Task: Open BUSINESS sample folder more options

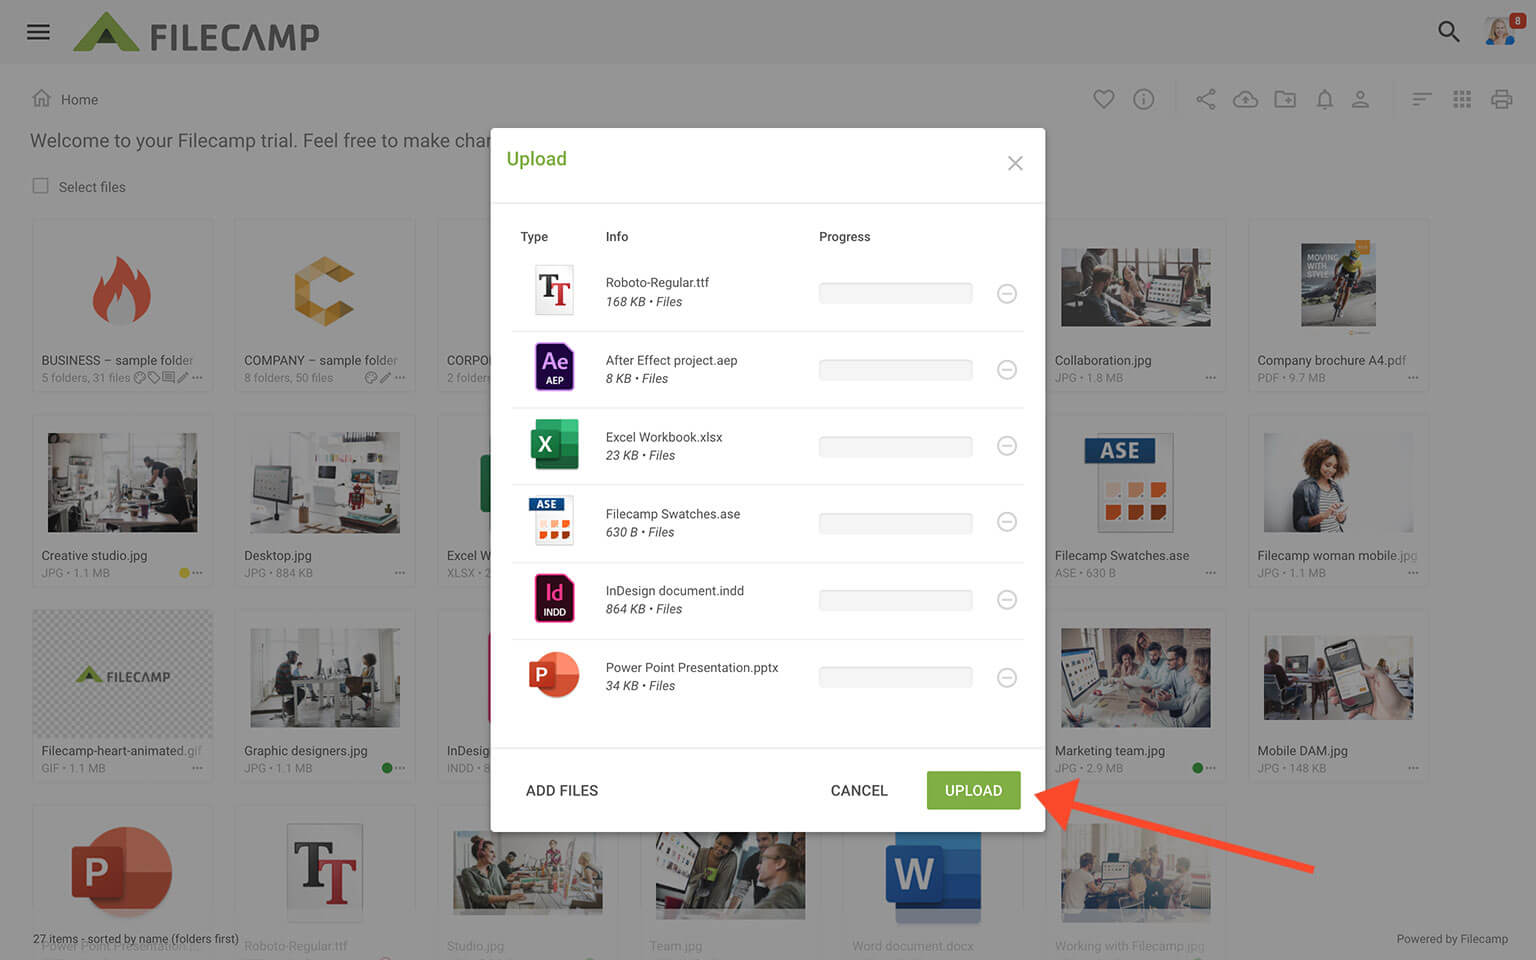Action: click(197, 378)
